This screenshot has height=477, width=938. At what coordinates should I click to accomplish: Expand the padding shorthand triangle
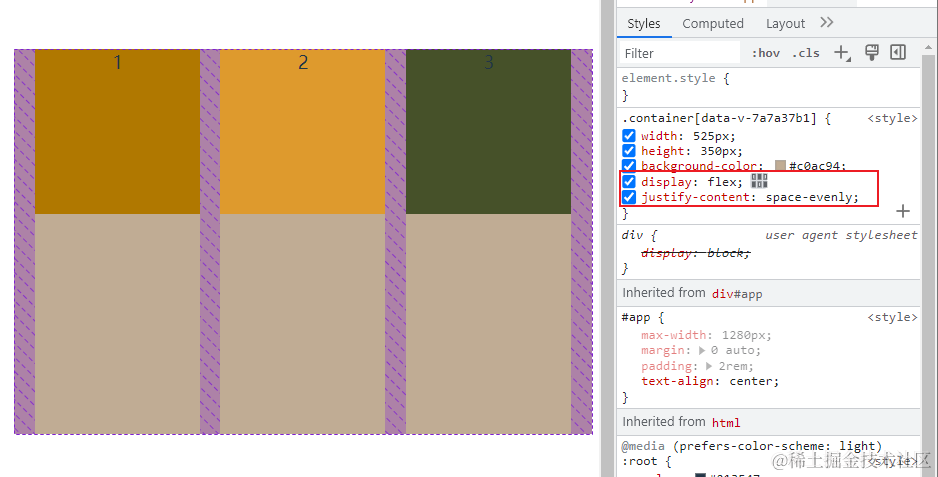709,366
